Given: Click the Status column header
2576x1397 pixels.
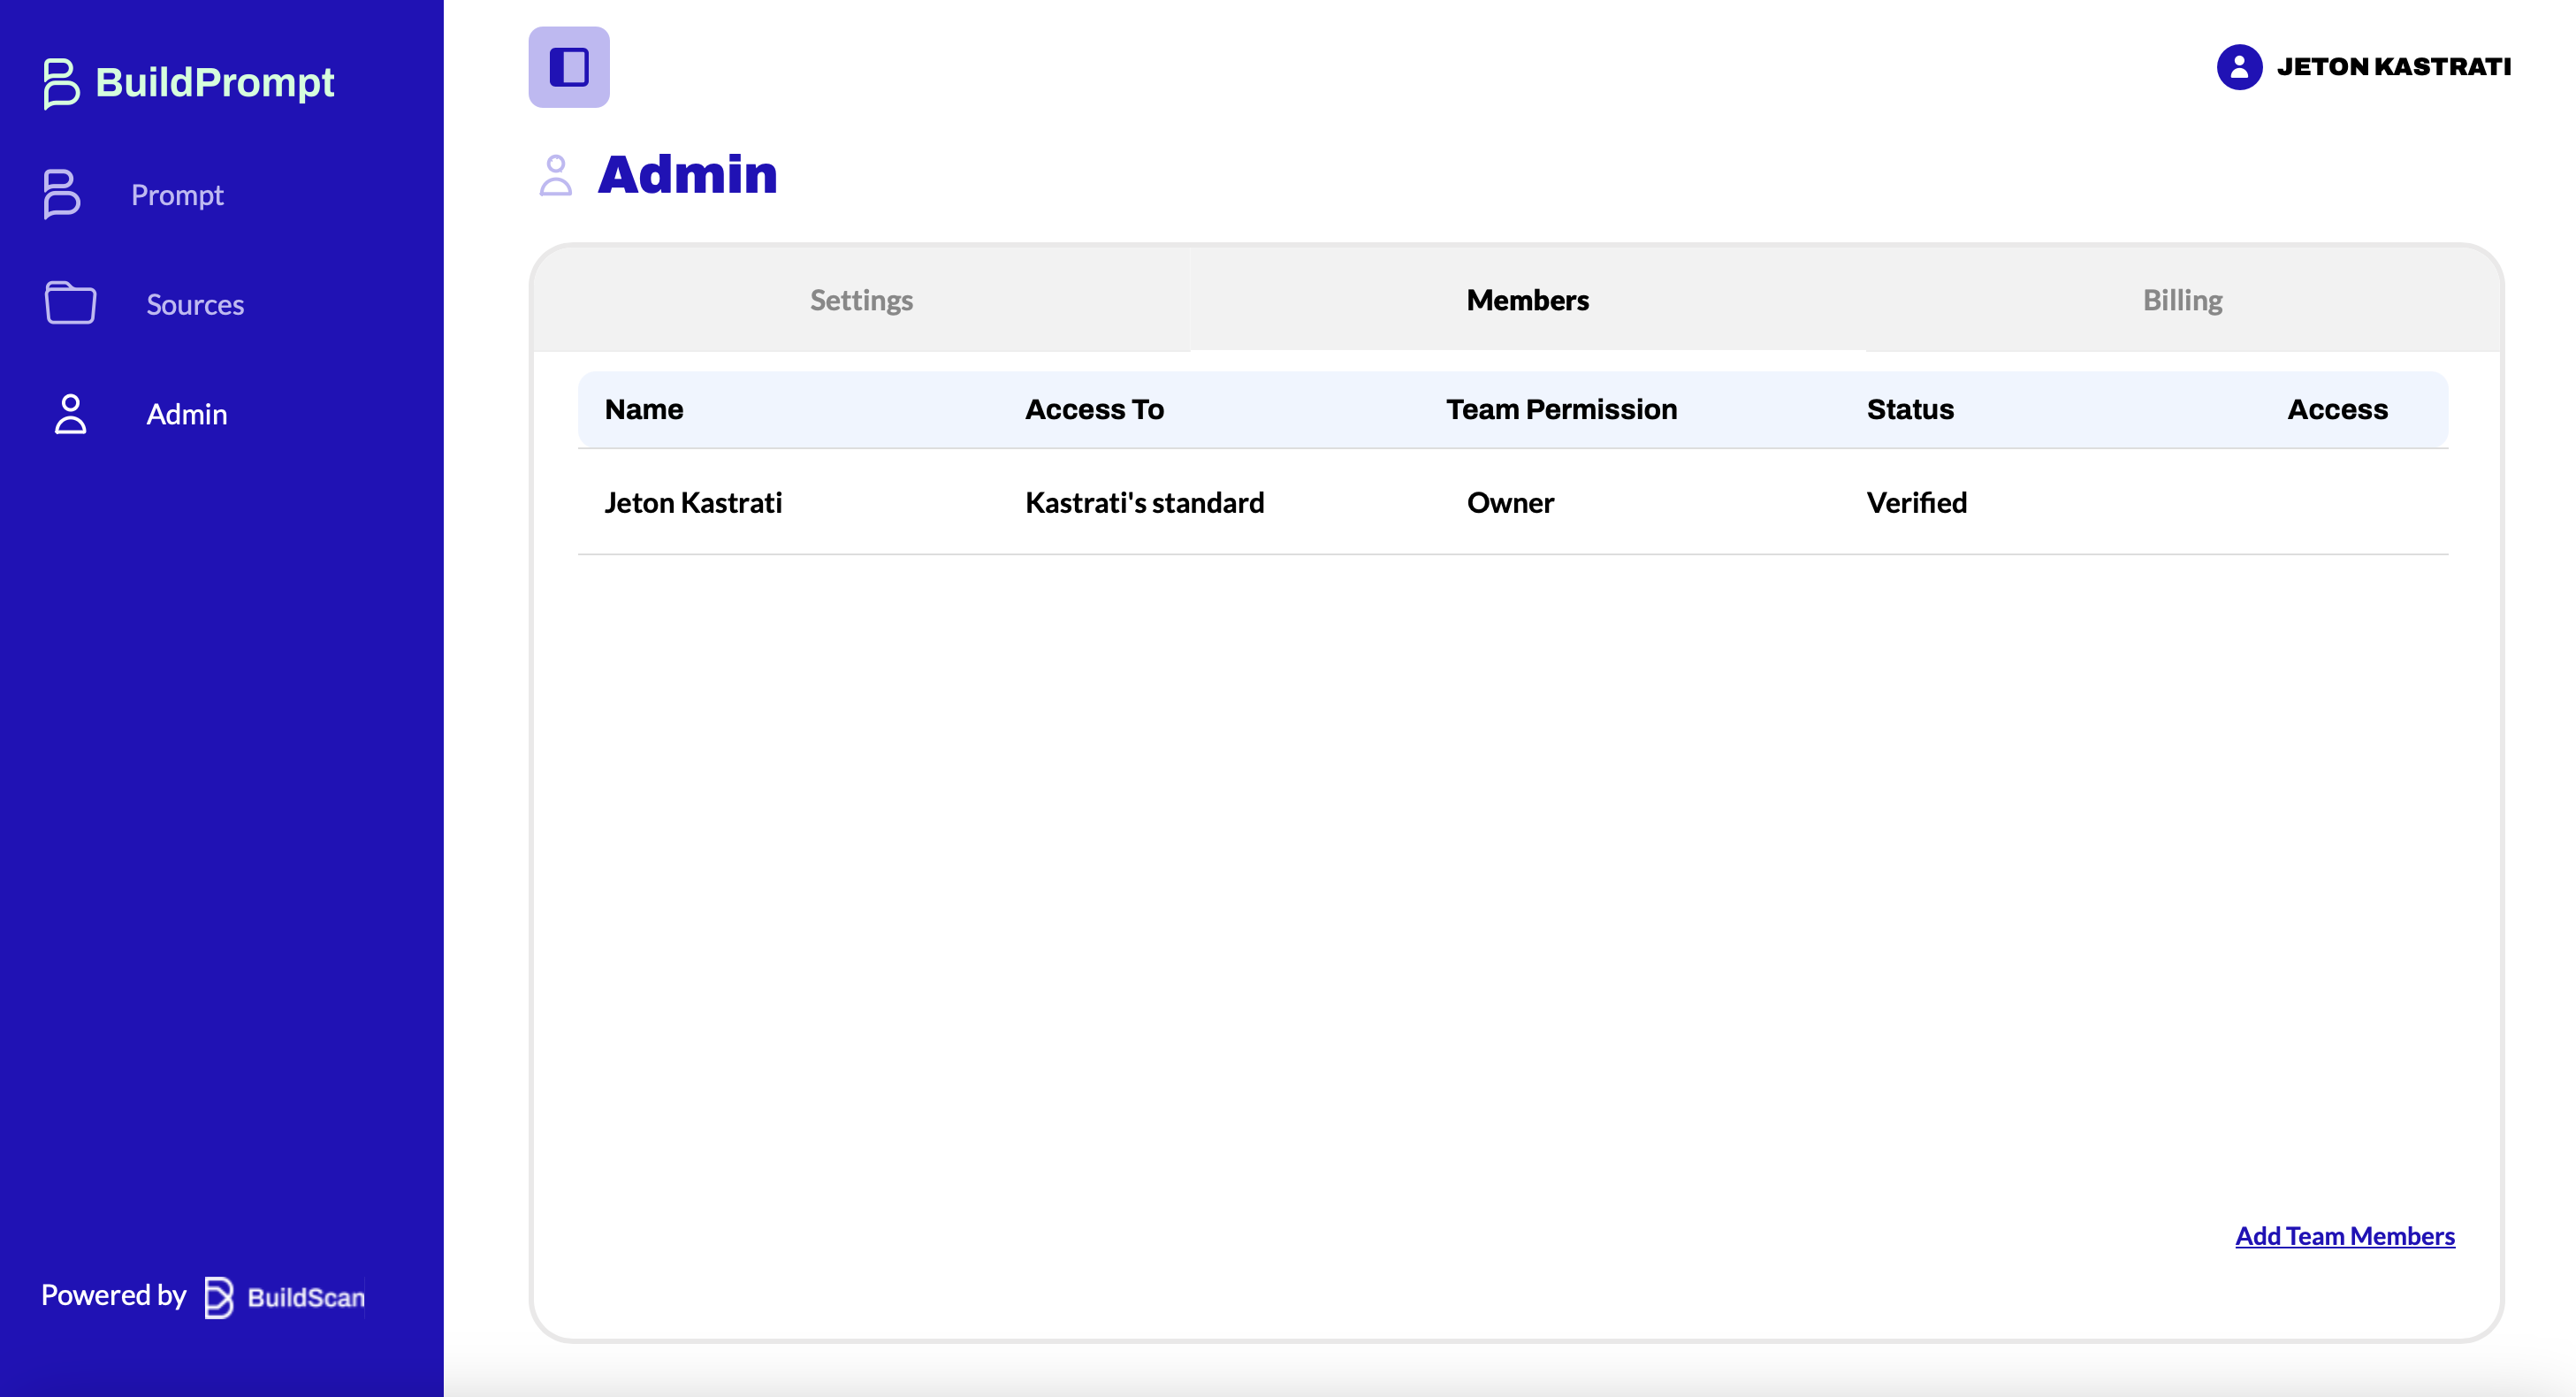Looking at the screenshot, I should point(1909,409).
